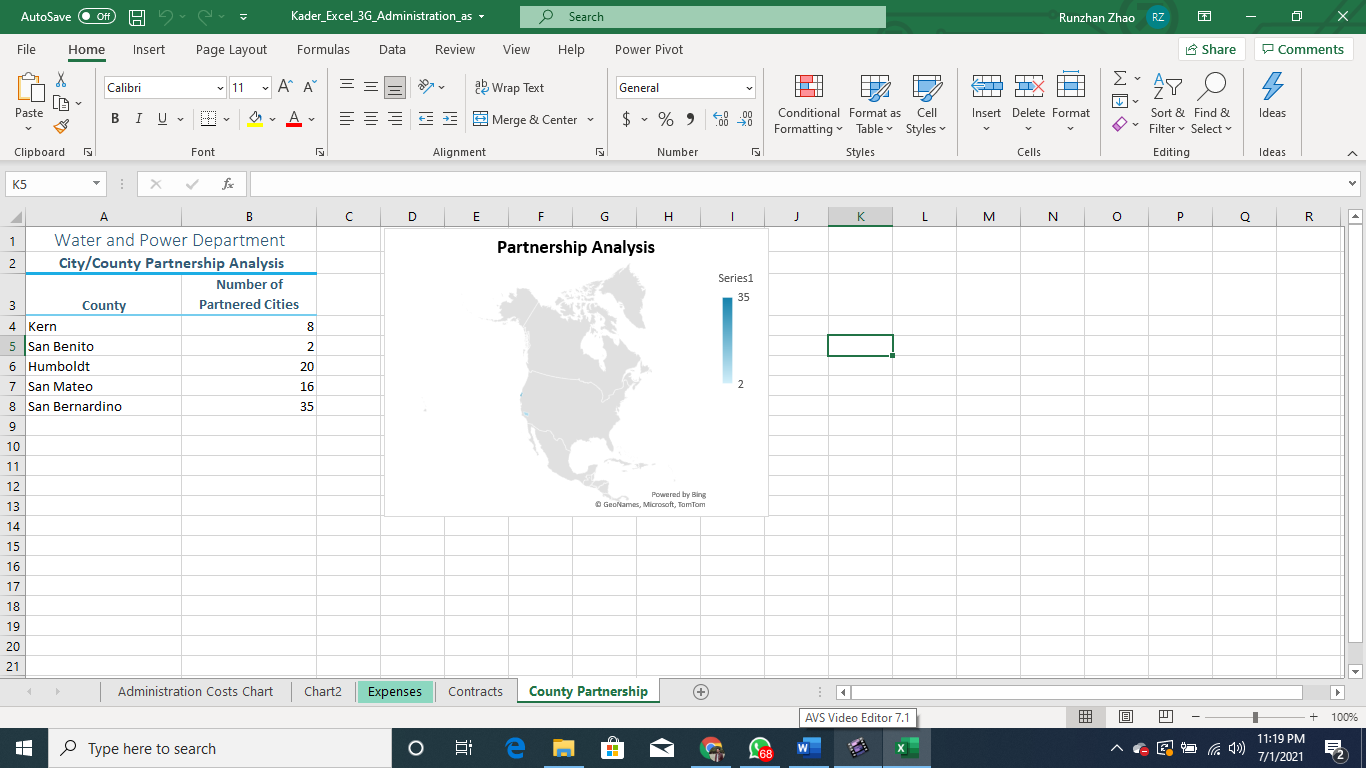Switch to Page Layout view icon
This screenshot has width=1366, height=768.
click(1125, 717)
